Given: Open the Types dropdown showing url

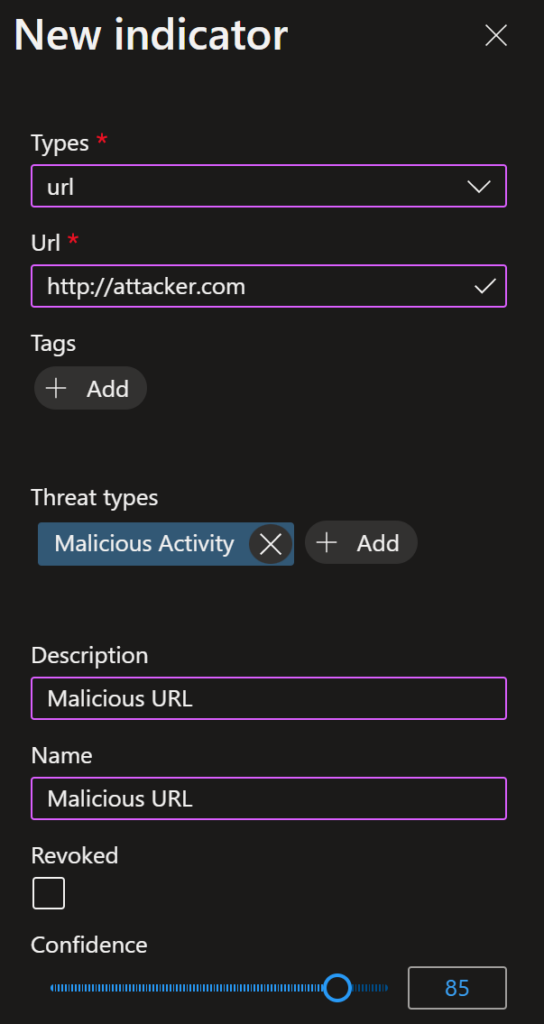Looking at the screenshot, I should (x=268, y=186).
